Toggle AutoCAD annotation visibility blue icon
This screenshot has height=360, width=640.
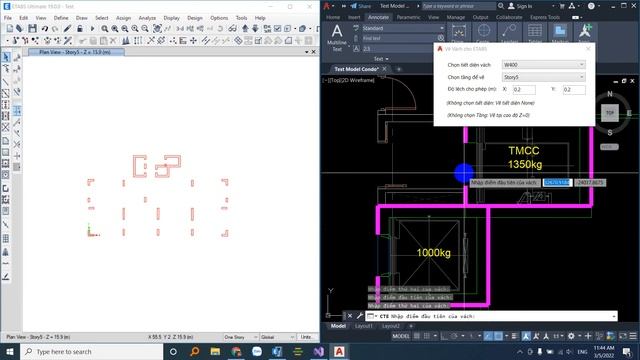click(526, 336)
